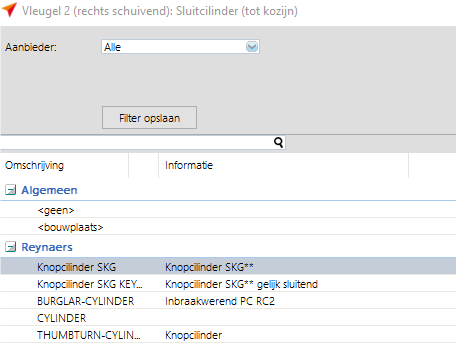Select the THUMBTURN-CYLIN... row

coord(228,335)
